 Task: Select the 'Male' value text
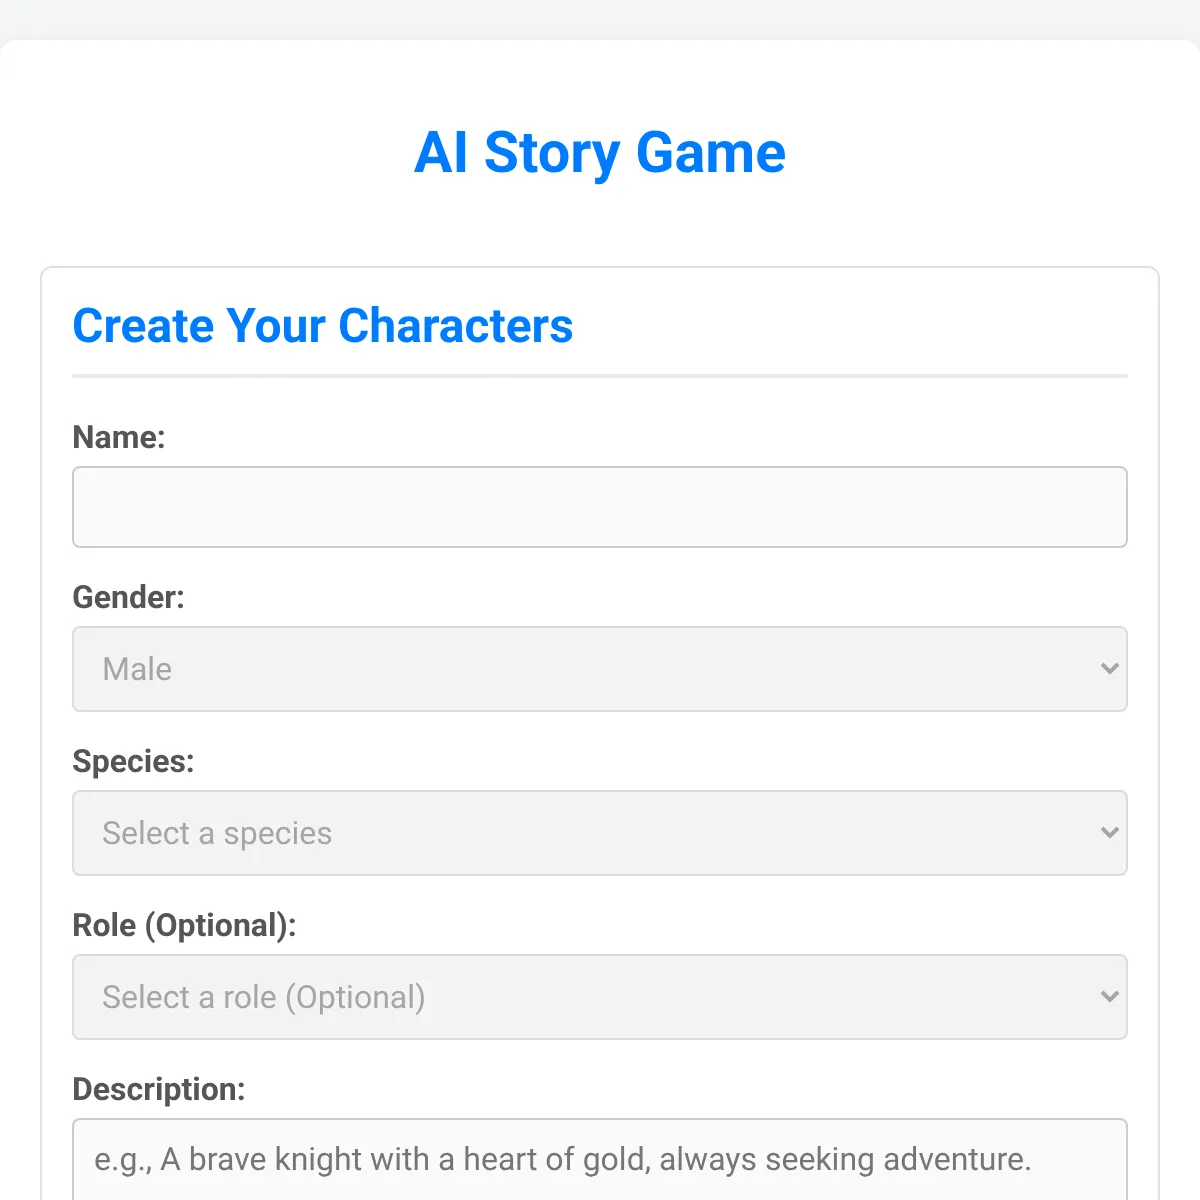pos(137,669)
